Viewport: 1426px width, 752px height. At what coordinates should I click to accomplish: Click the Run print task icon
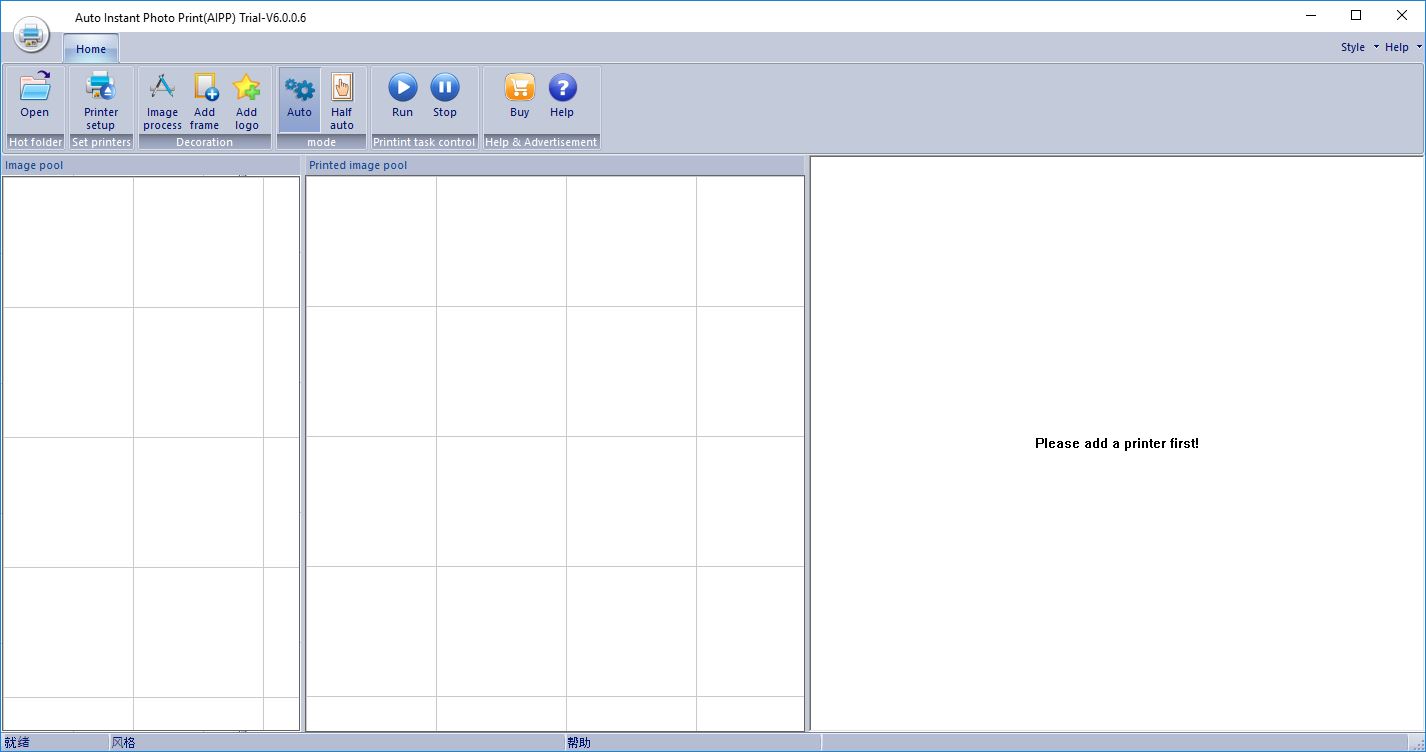coord(402,95)
